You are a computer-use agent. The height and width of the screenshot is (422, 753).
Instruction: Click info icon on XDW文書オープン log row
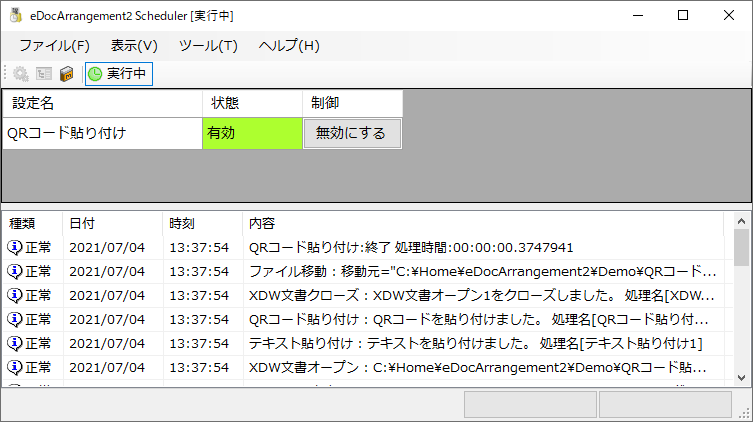point(14,368)
